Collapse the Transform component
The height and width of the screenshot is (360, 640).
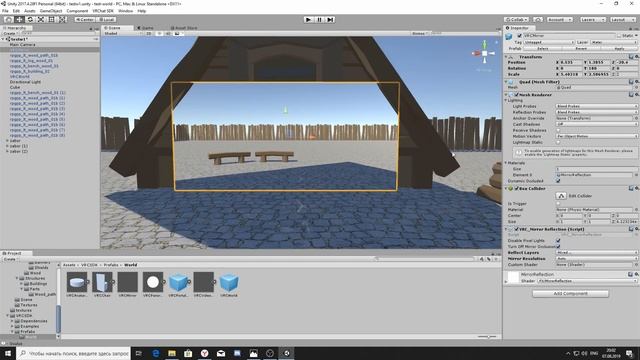click(x=506, y=57)
